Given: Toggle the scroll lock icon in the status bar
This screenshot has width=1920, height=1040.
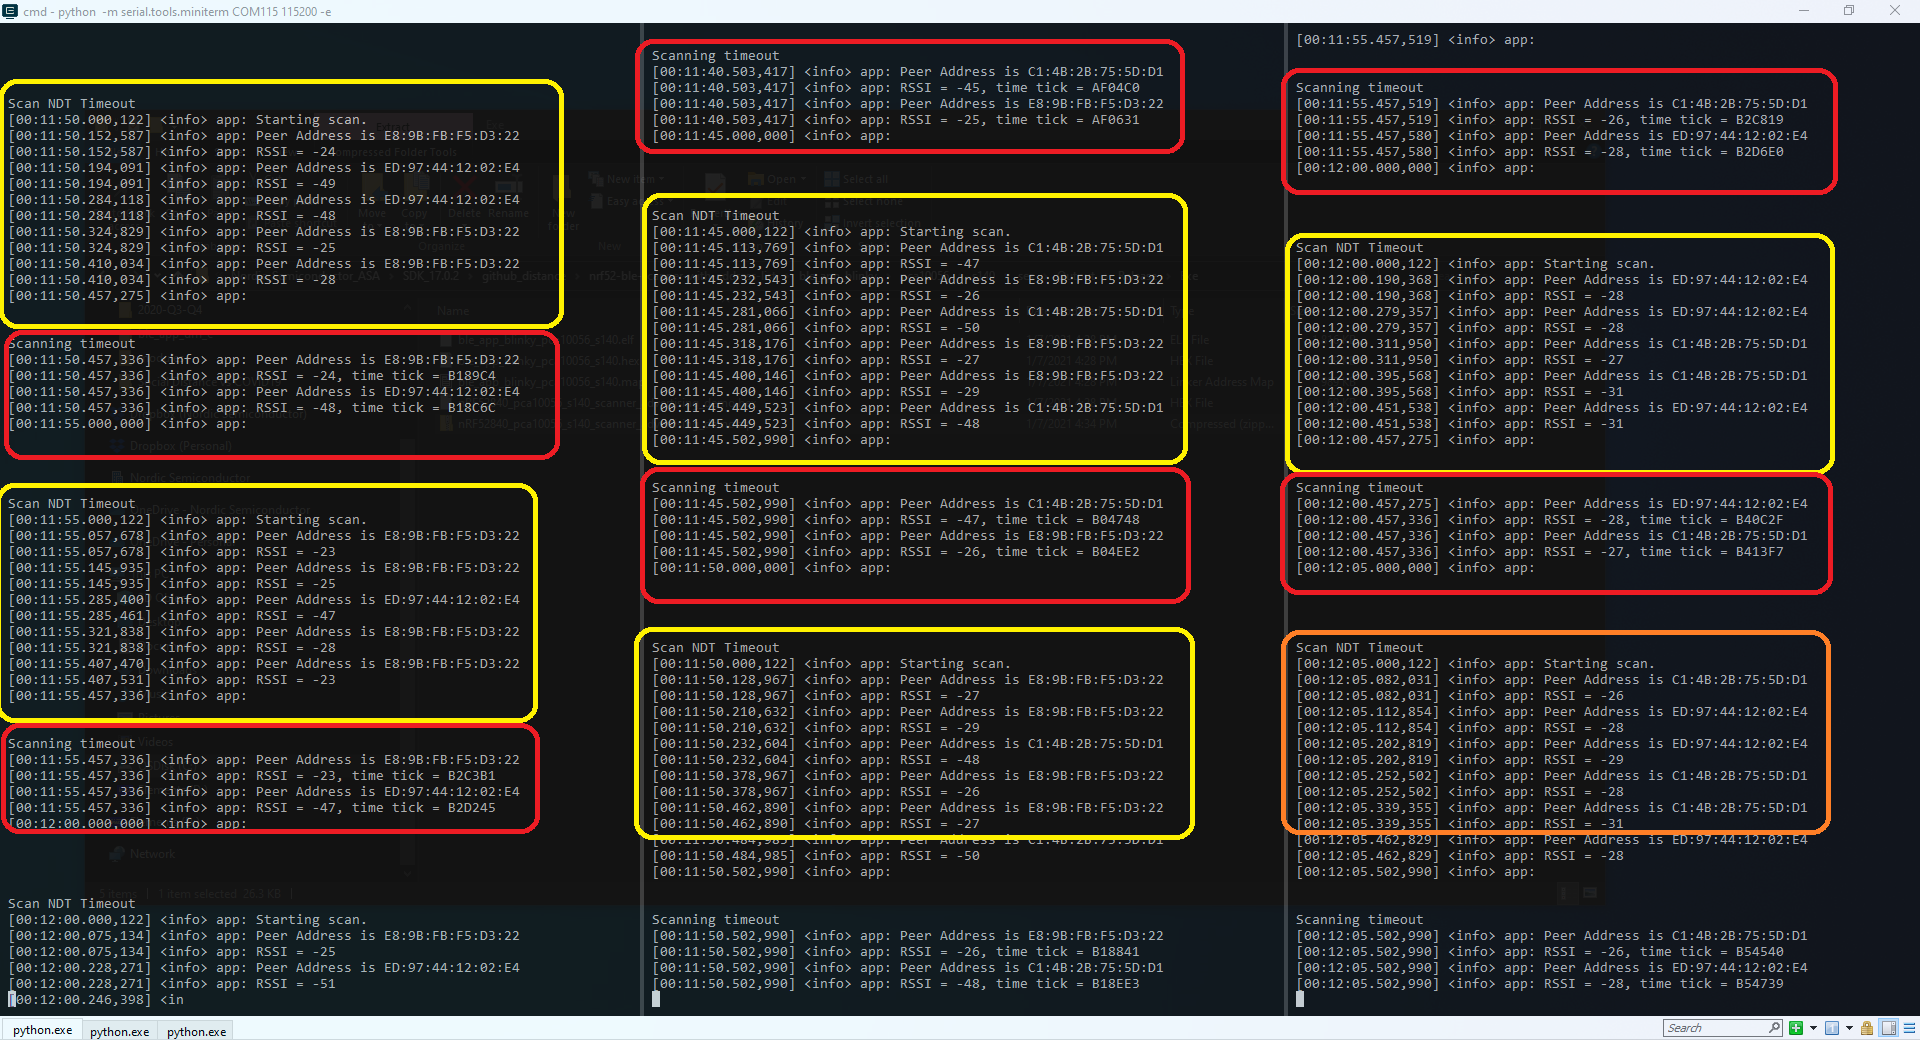Looking at the screenshot, I should [x=1867, y=1028].
